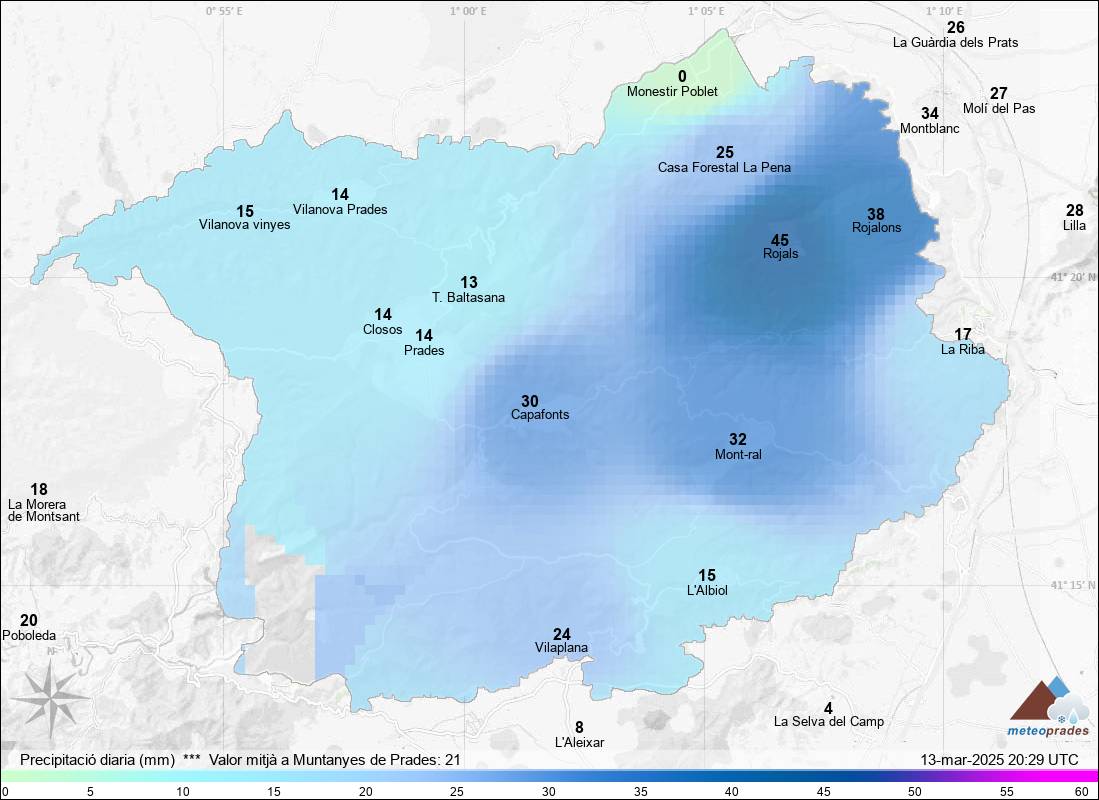1099x800 pixels.
Task: Click the Poboleda station label
Action: (x=29, y=636)
